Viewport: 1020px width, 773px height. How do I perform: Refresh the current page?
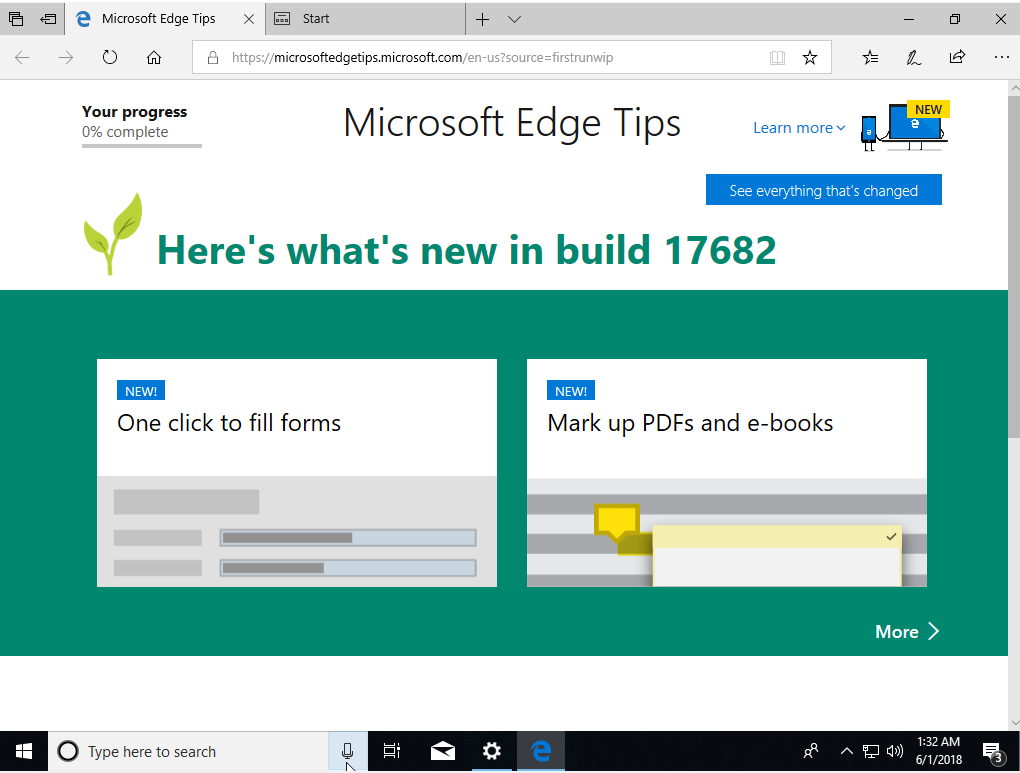click(110, 57)
